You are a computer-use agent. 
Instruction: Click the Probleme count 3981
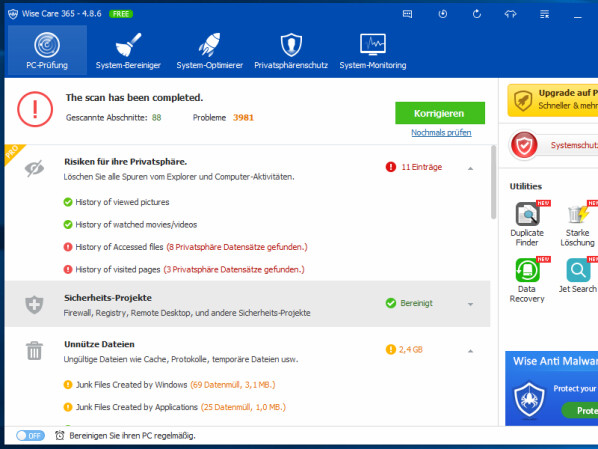(243, 117)
